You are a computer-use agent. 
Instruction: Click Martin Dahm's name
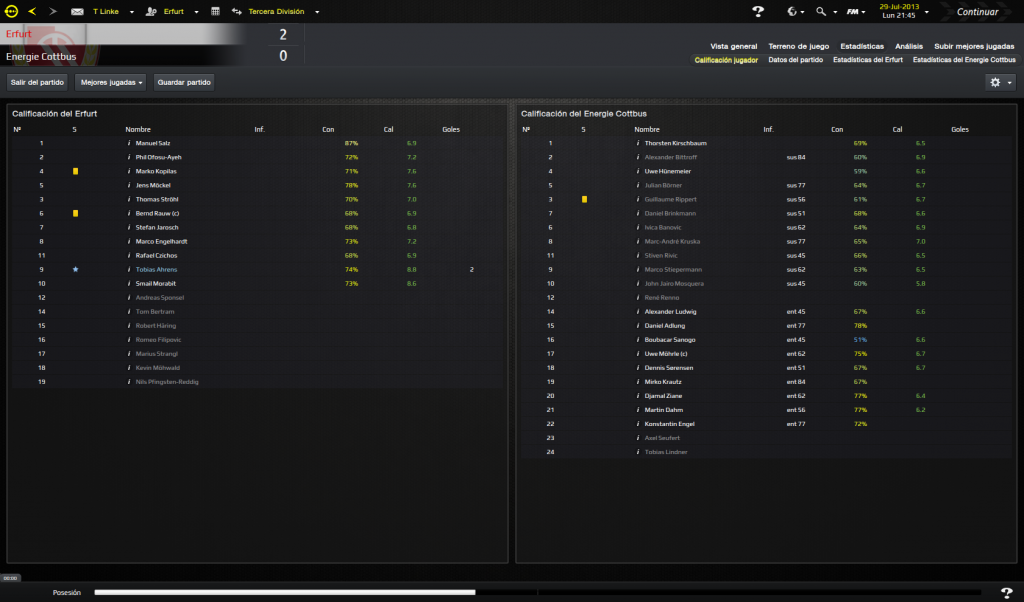pos(664,410)
